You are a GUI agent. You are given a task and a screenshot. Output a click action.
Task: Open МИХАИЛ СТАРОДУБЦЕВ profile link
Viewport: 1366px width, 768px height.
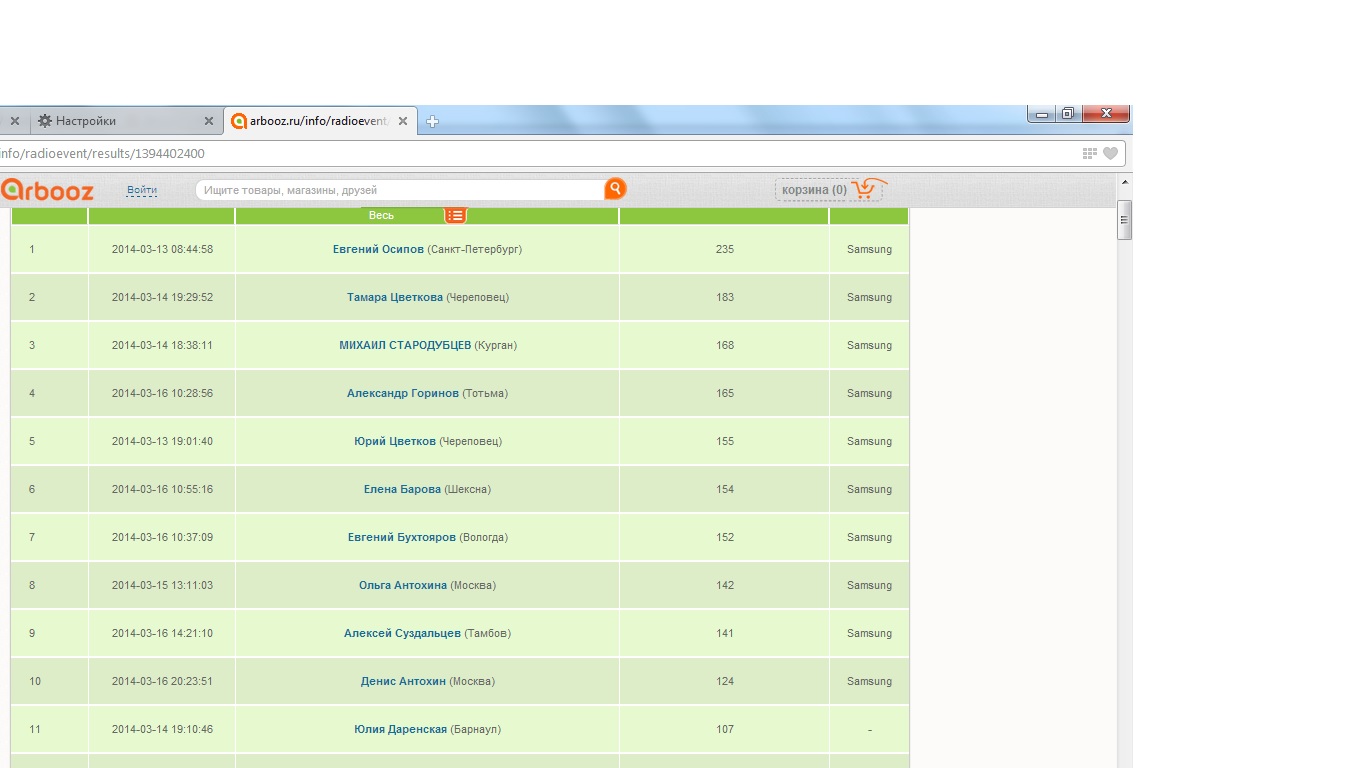(x=405, y=345)
